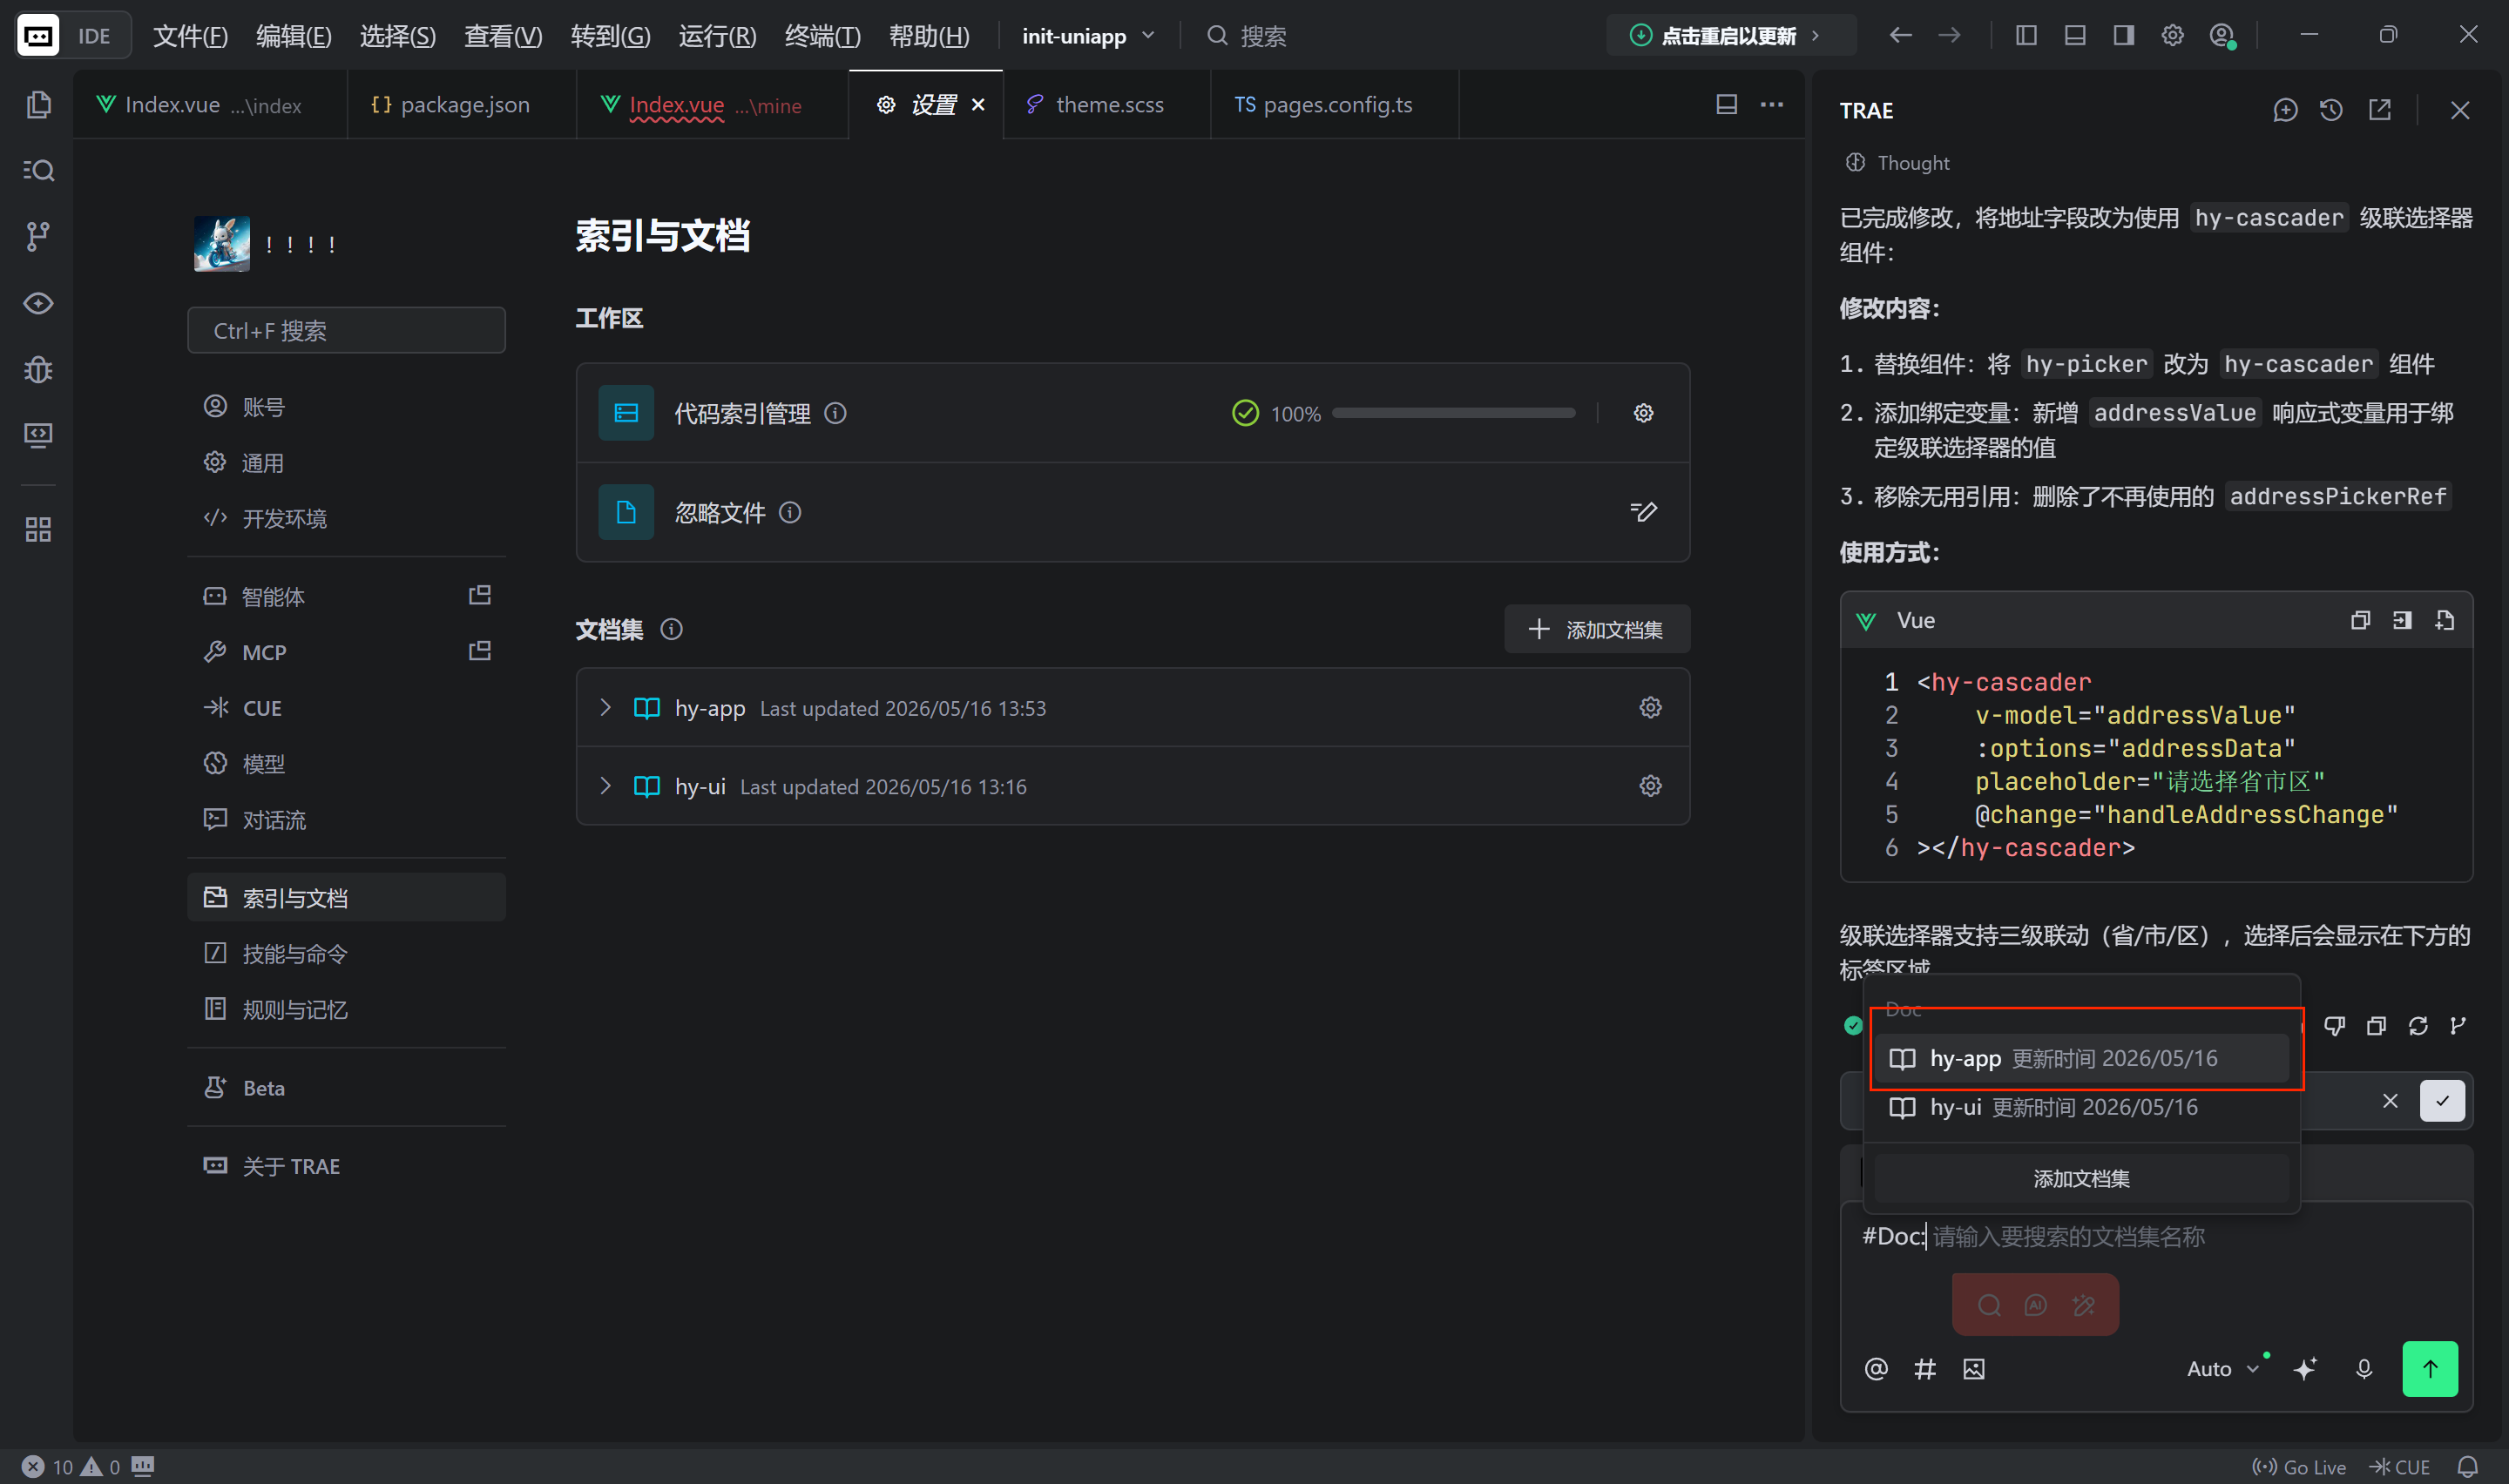Select hy-app from the Doc popup list
2509x1484 pixels.
tap(2080, 1058)
